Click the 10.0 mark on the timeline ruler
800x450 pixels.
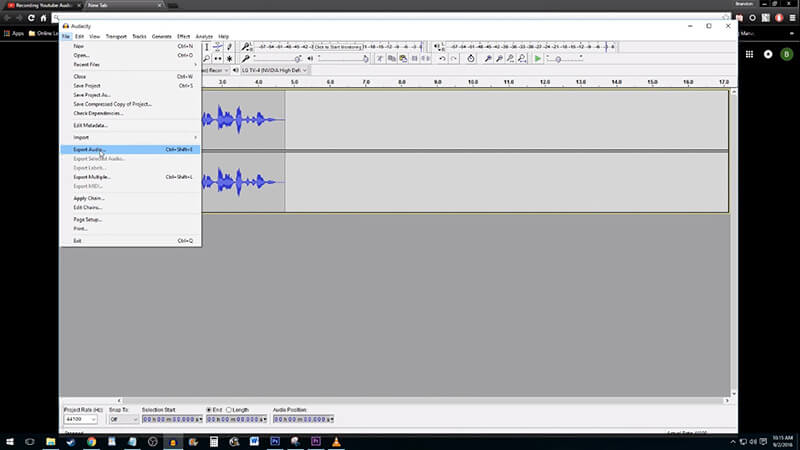pos(473,82)
